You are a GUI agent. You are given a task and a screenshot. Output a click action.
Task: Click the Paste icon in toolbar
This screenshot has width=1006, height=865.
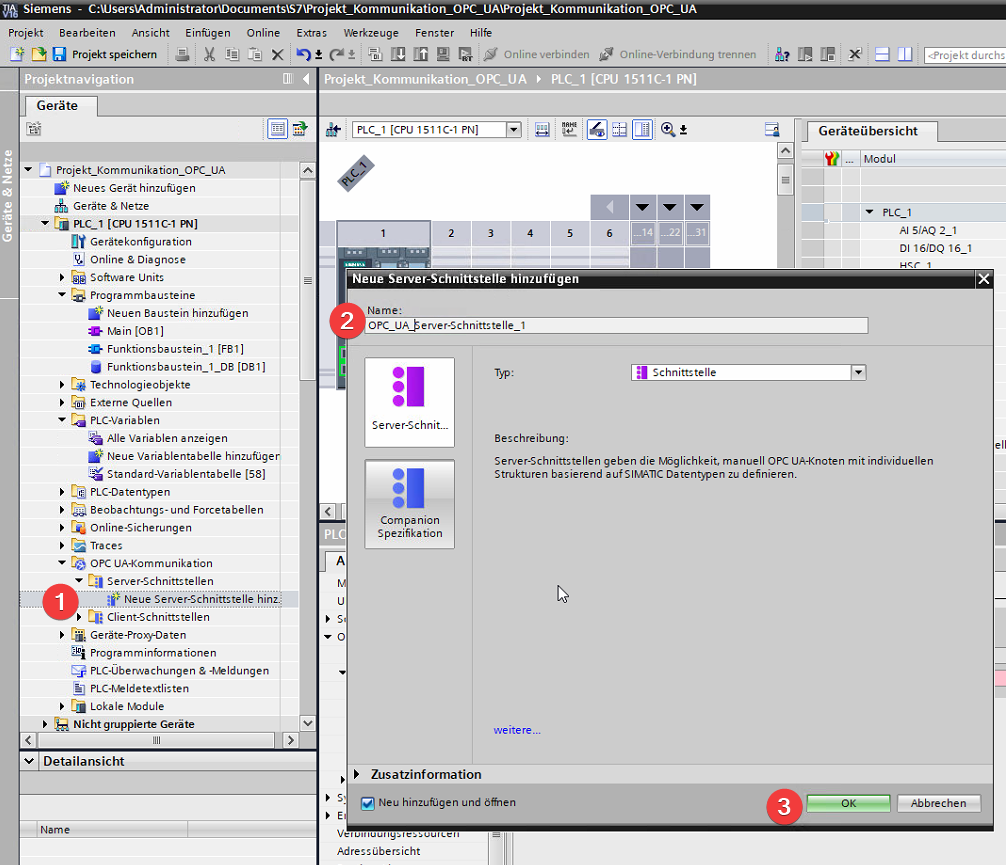coord(255,55)
